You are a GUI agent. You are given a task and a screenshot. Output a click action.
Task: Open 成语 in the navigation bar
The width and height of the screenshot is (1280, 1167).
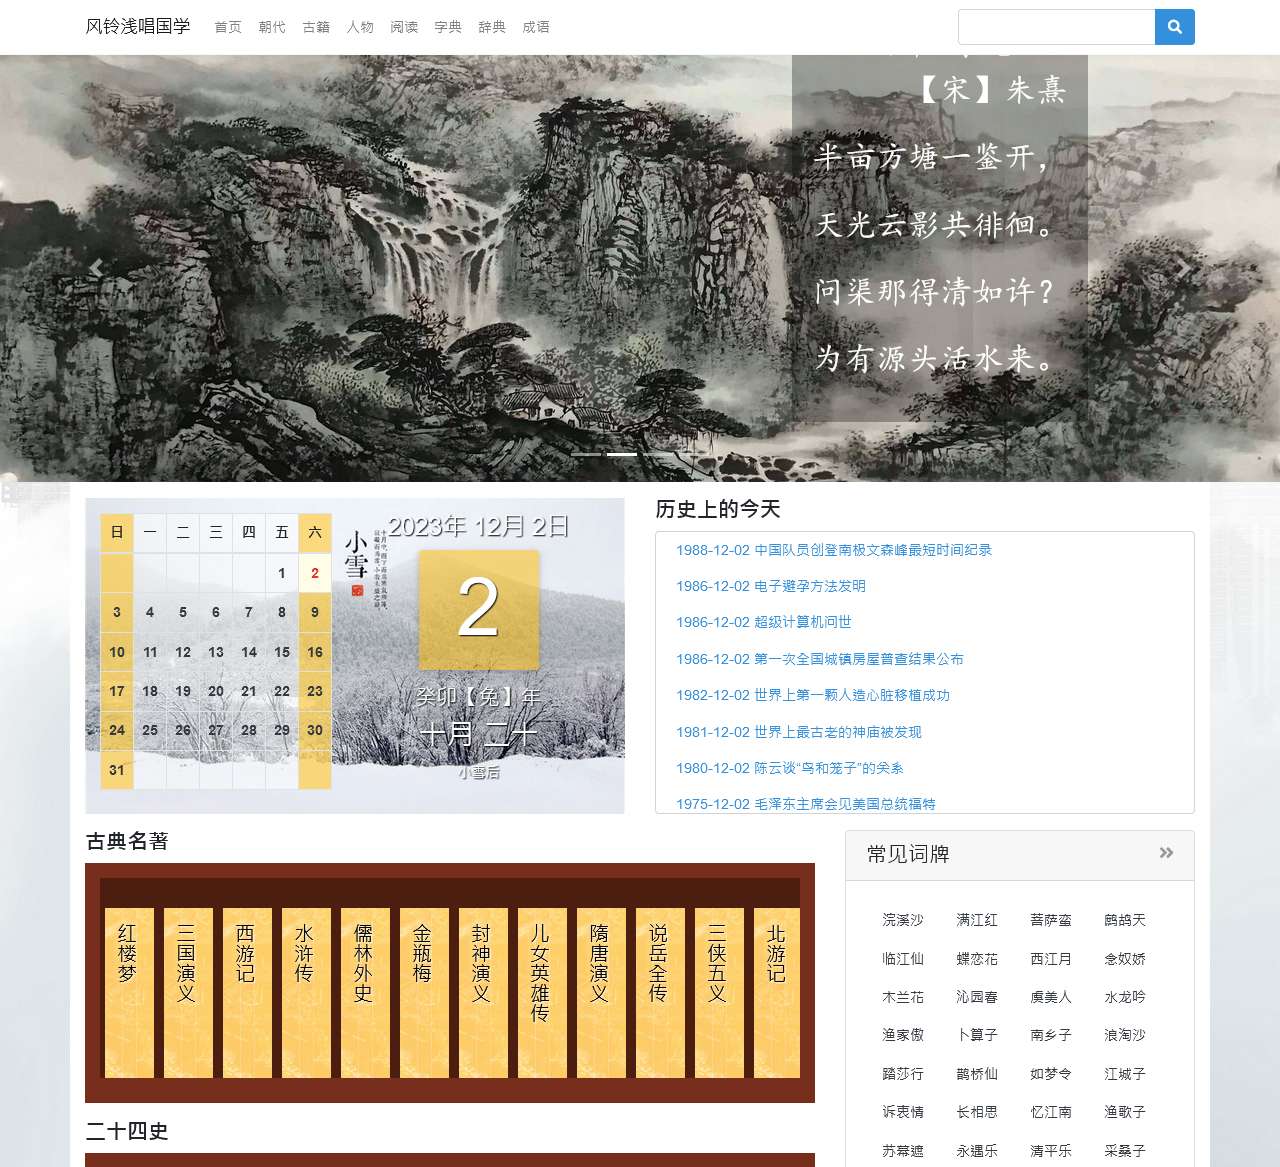pyautogui.click(x=536, y=27)
